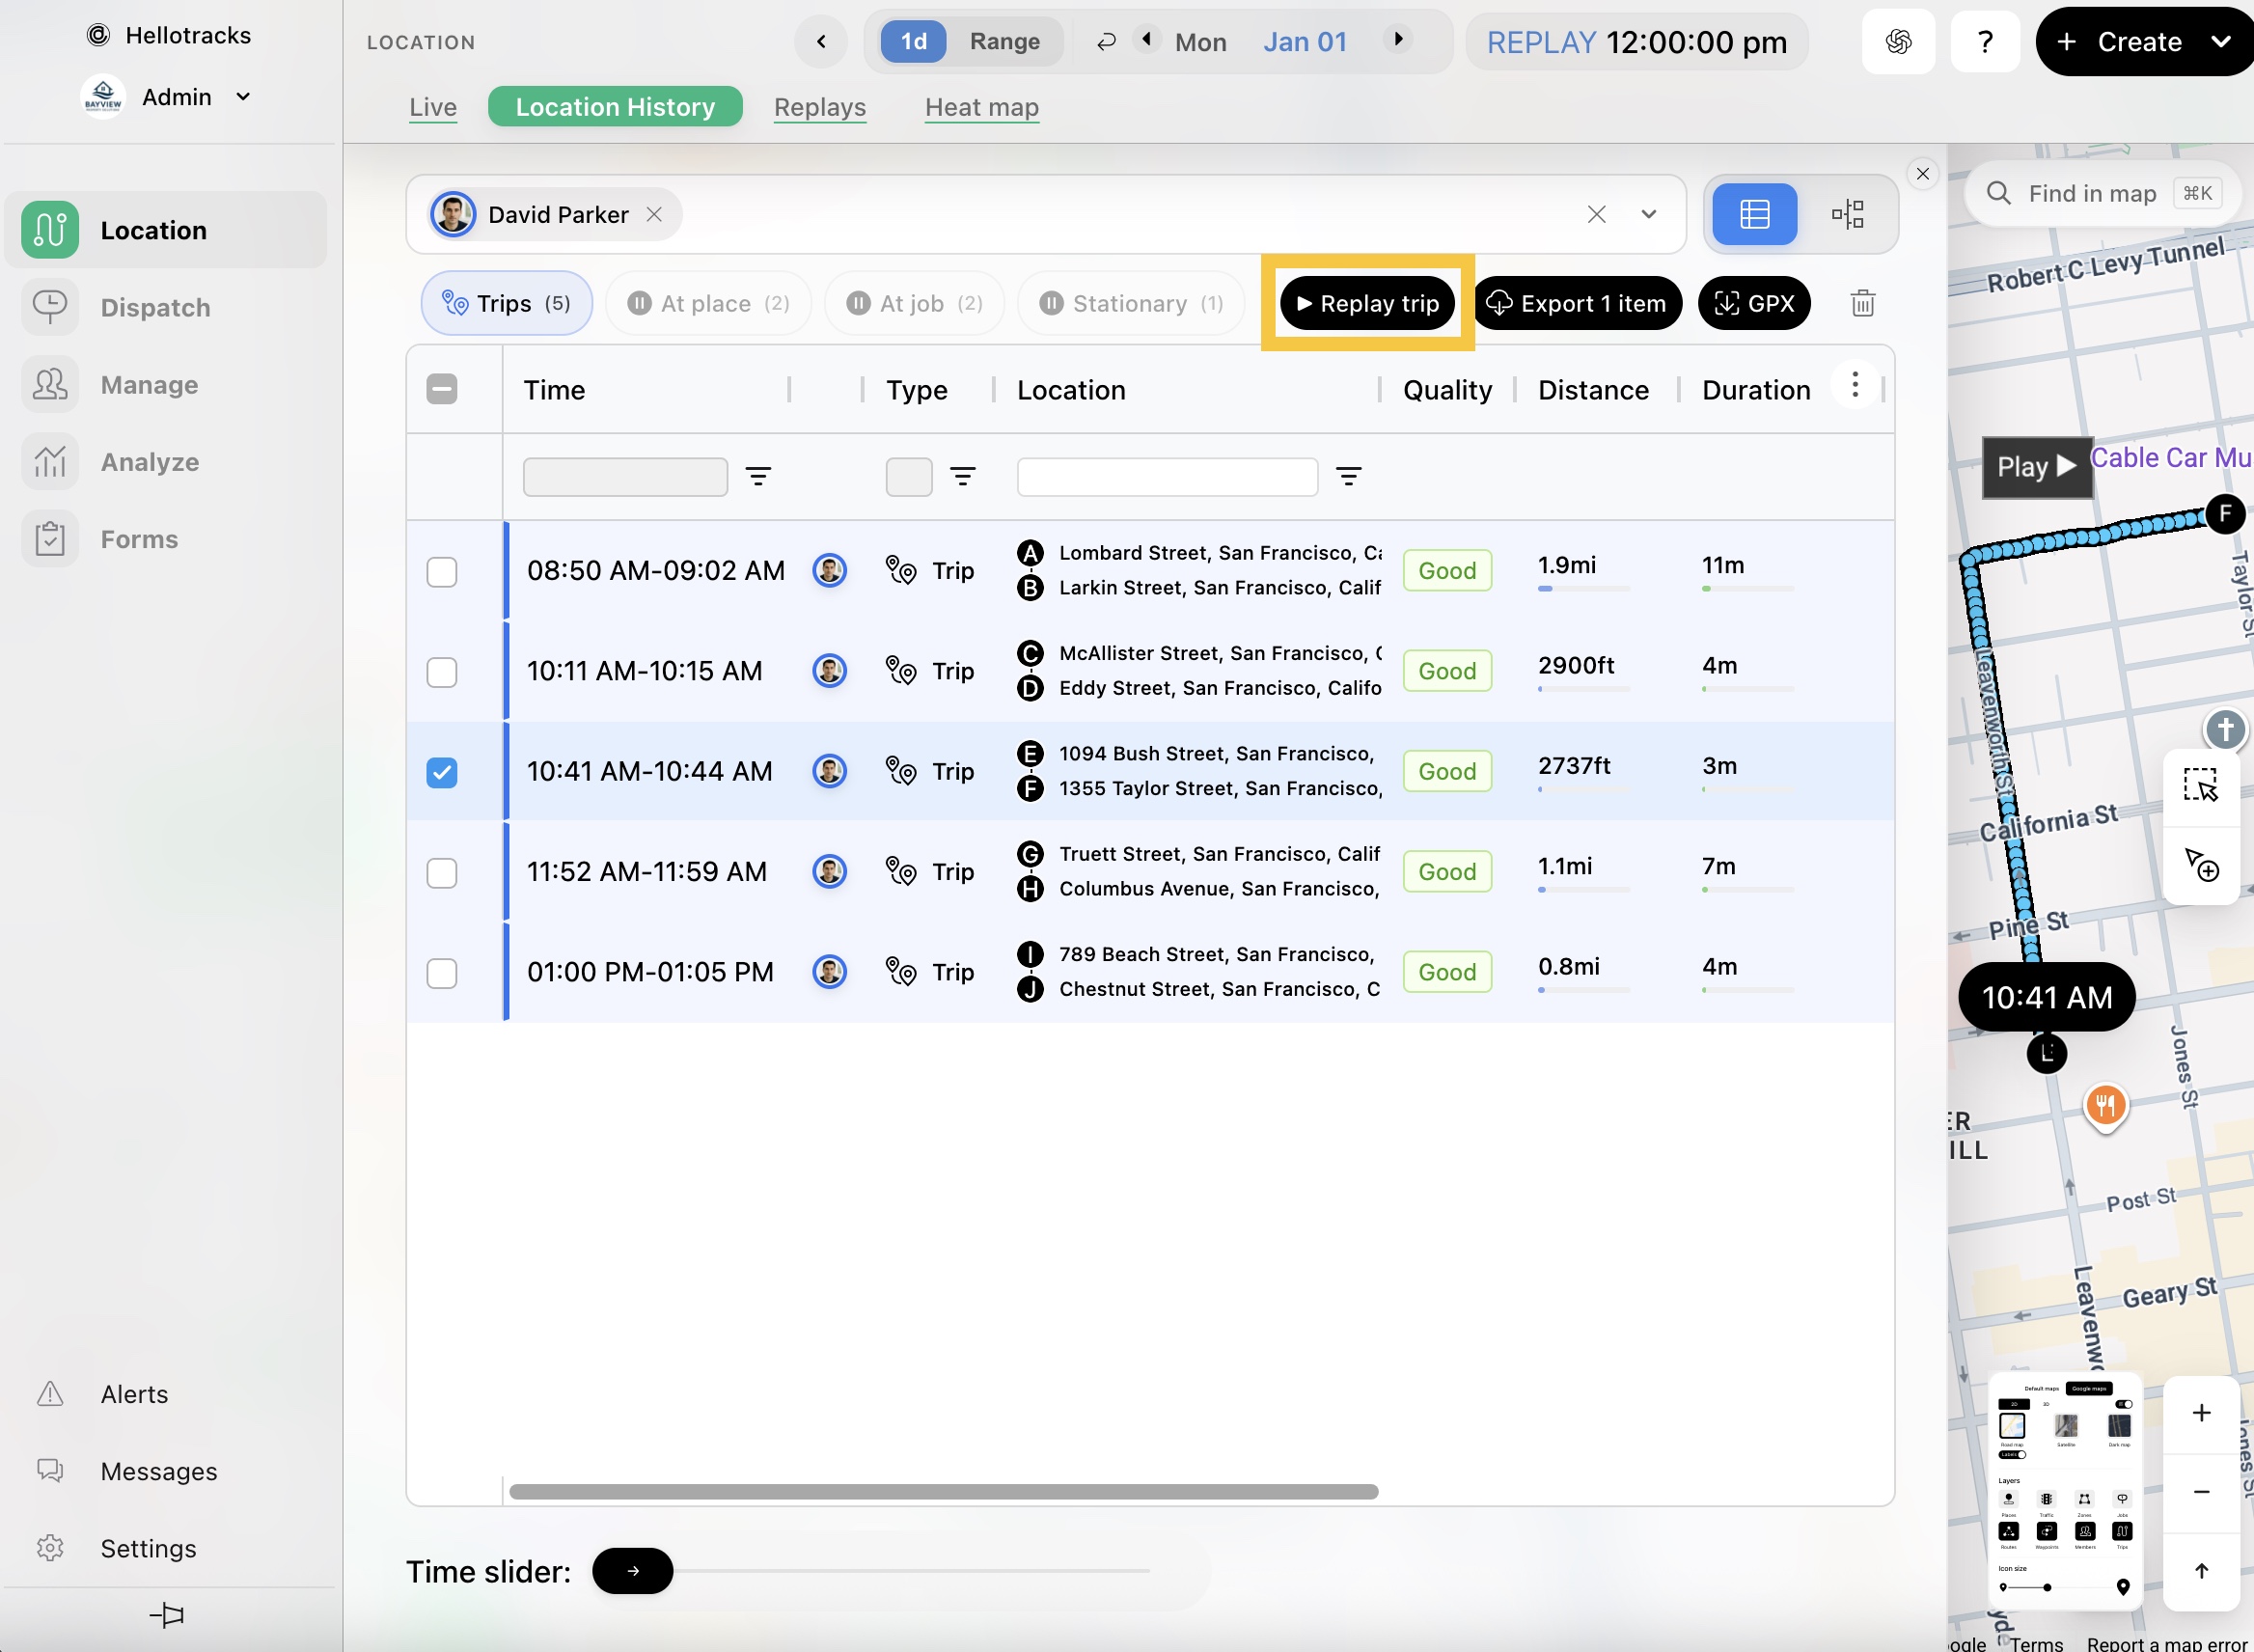Remove David Parker chip

(x=653, y=214)
